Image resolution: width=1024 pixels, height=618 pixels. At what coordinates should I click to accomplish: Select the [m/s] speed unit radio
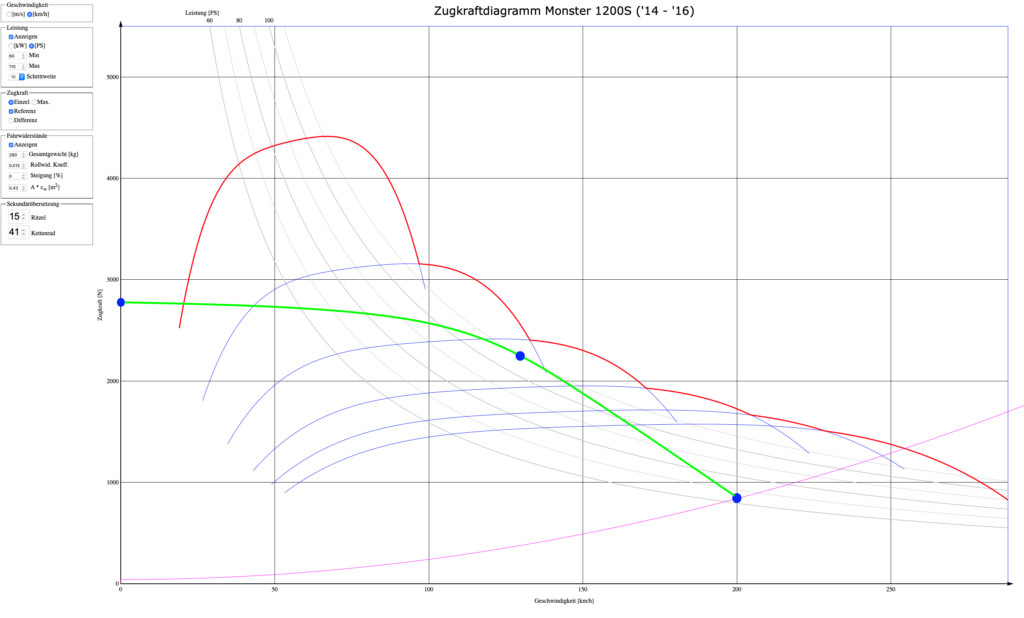point(10,15)
